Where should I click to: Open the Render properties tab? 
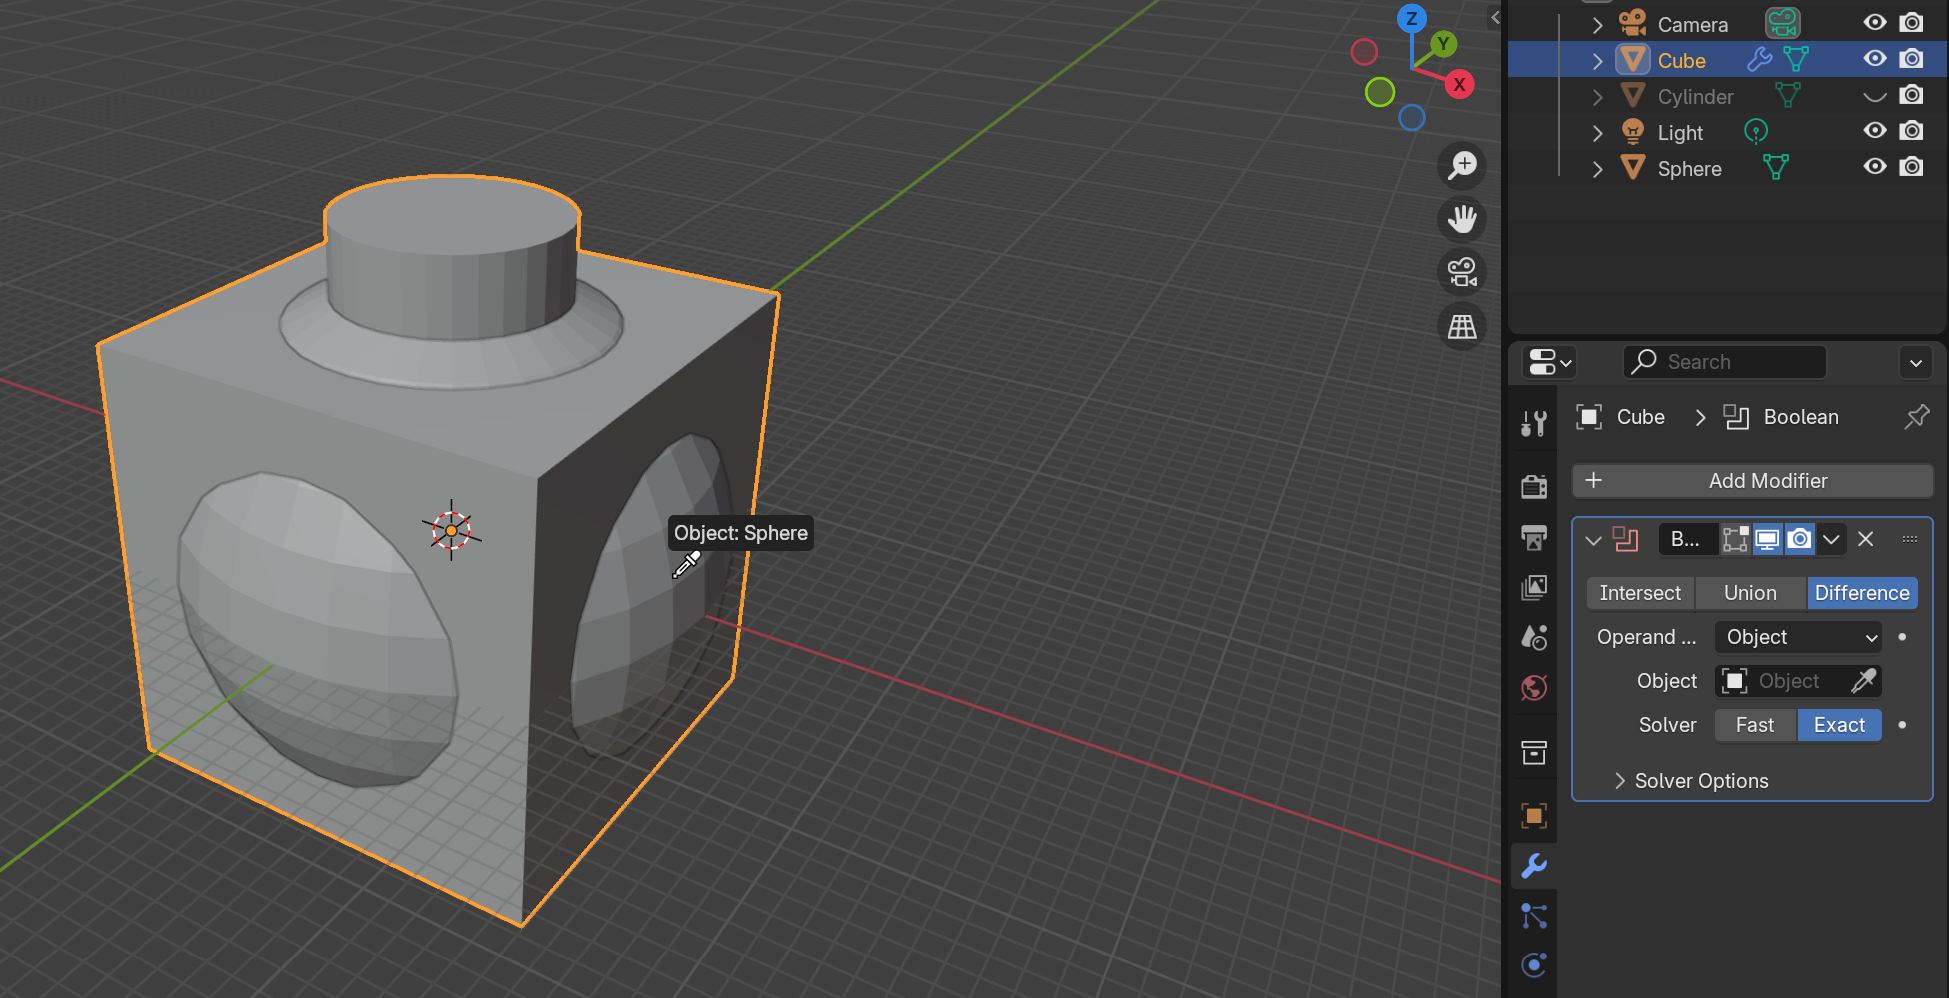pyautogui.click(x=1533, y=487)
